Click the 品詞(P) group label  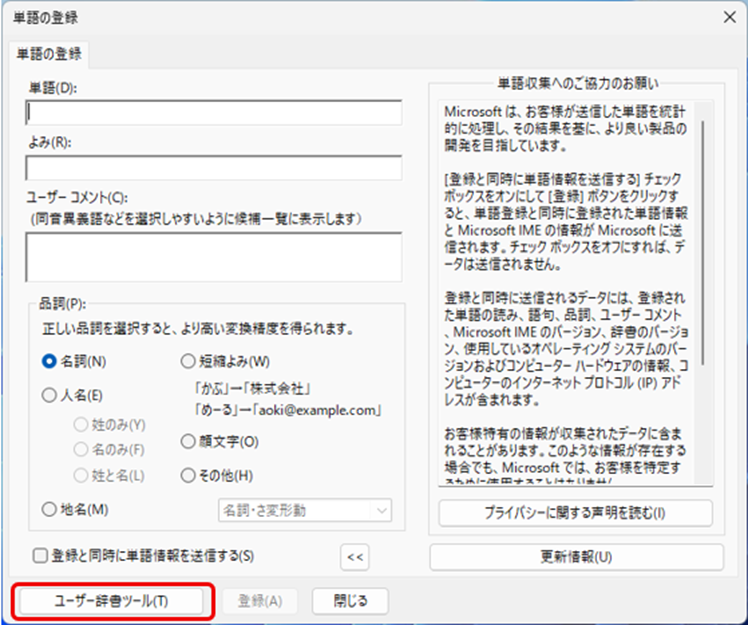click(62, 303)
